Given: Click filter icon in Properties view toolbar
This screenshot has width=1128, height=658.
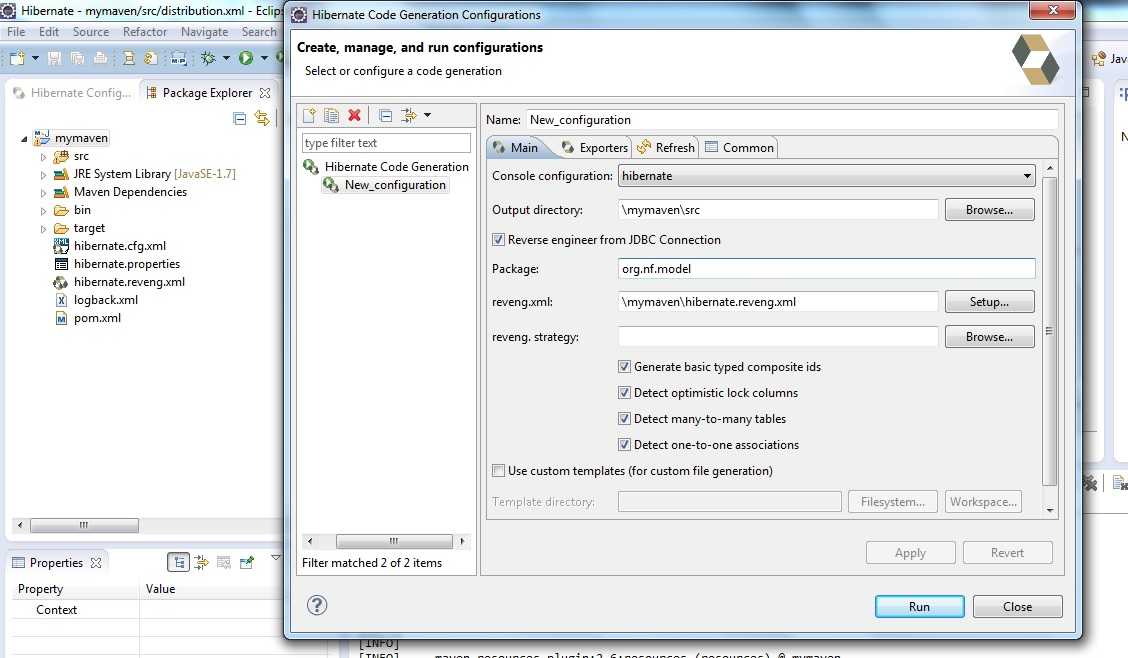Looking at the screenshot, I should (201, 562).
